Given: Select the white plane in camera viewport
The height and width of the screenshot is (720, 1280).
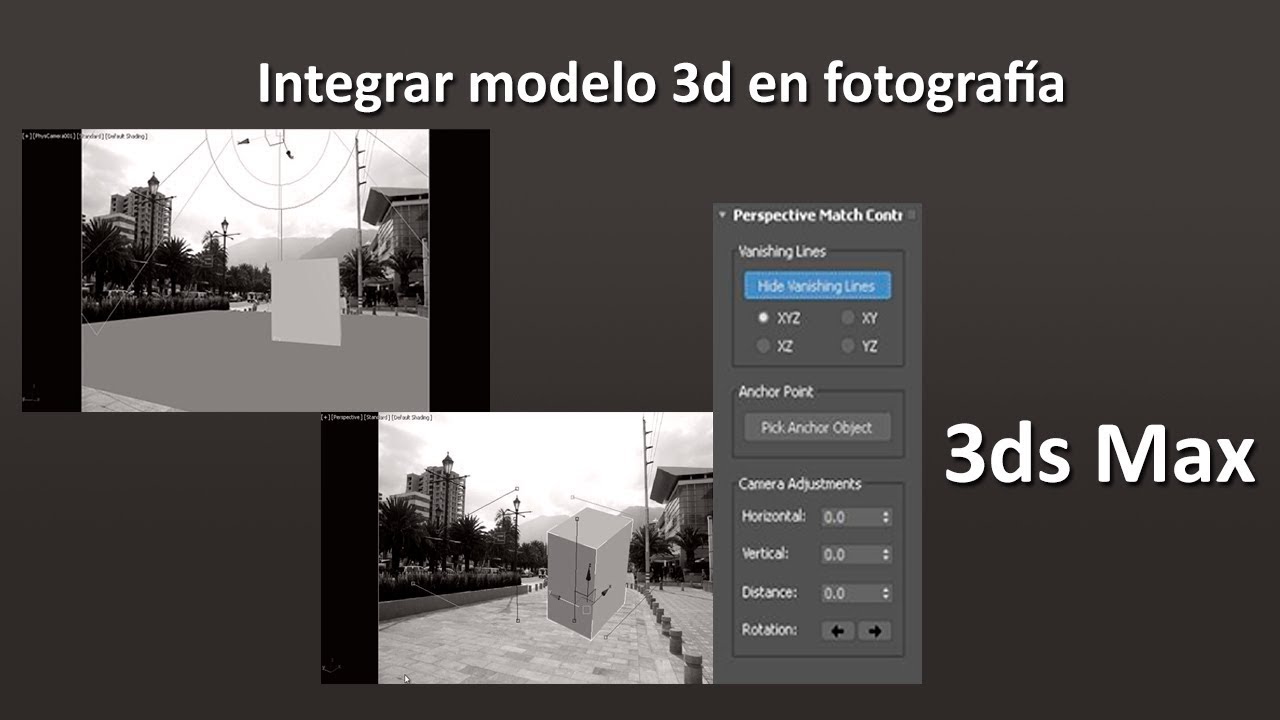Looking at the screenshot, I should point(306,302).
